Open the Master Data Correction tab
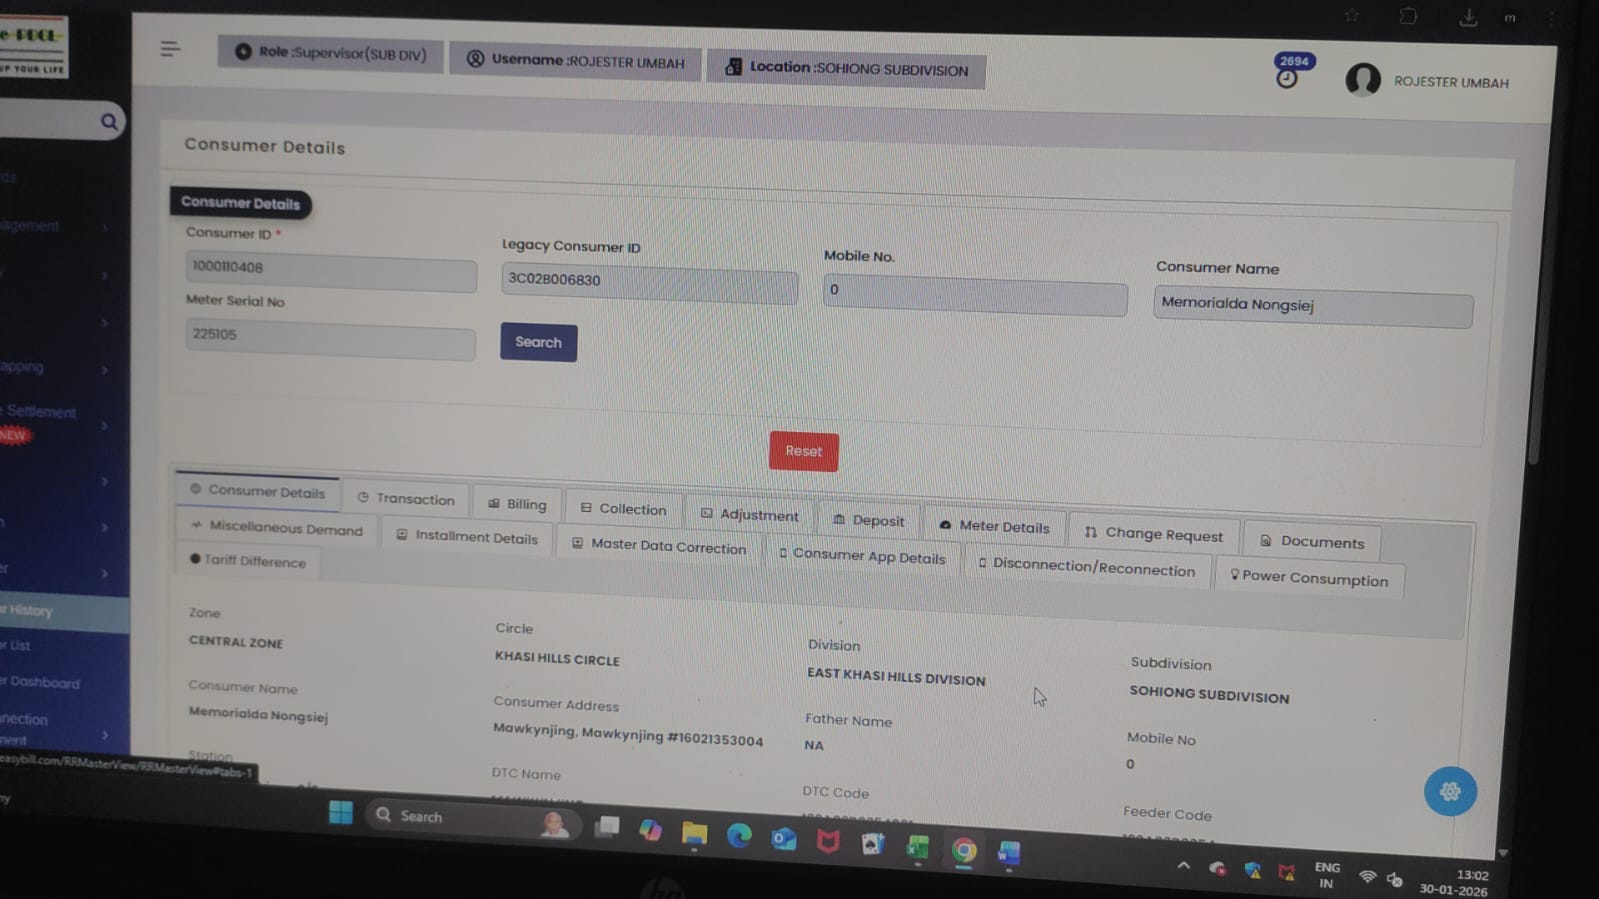This screenshot has height=899, width=1599. click(659, 546)
